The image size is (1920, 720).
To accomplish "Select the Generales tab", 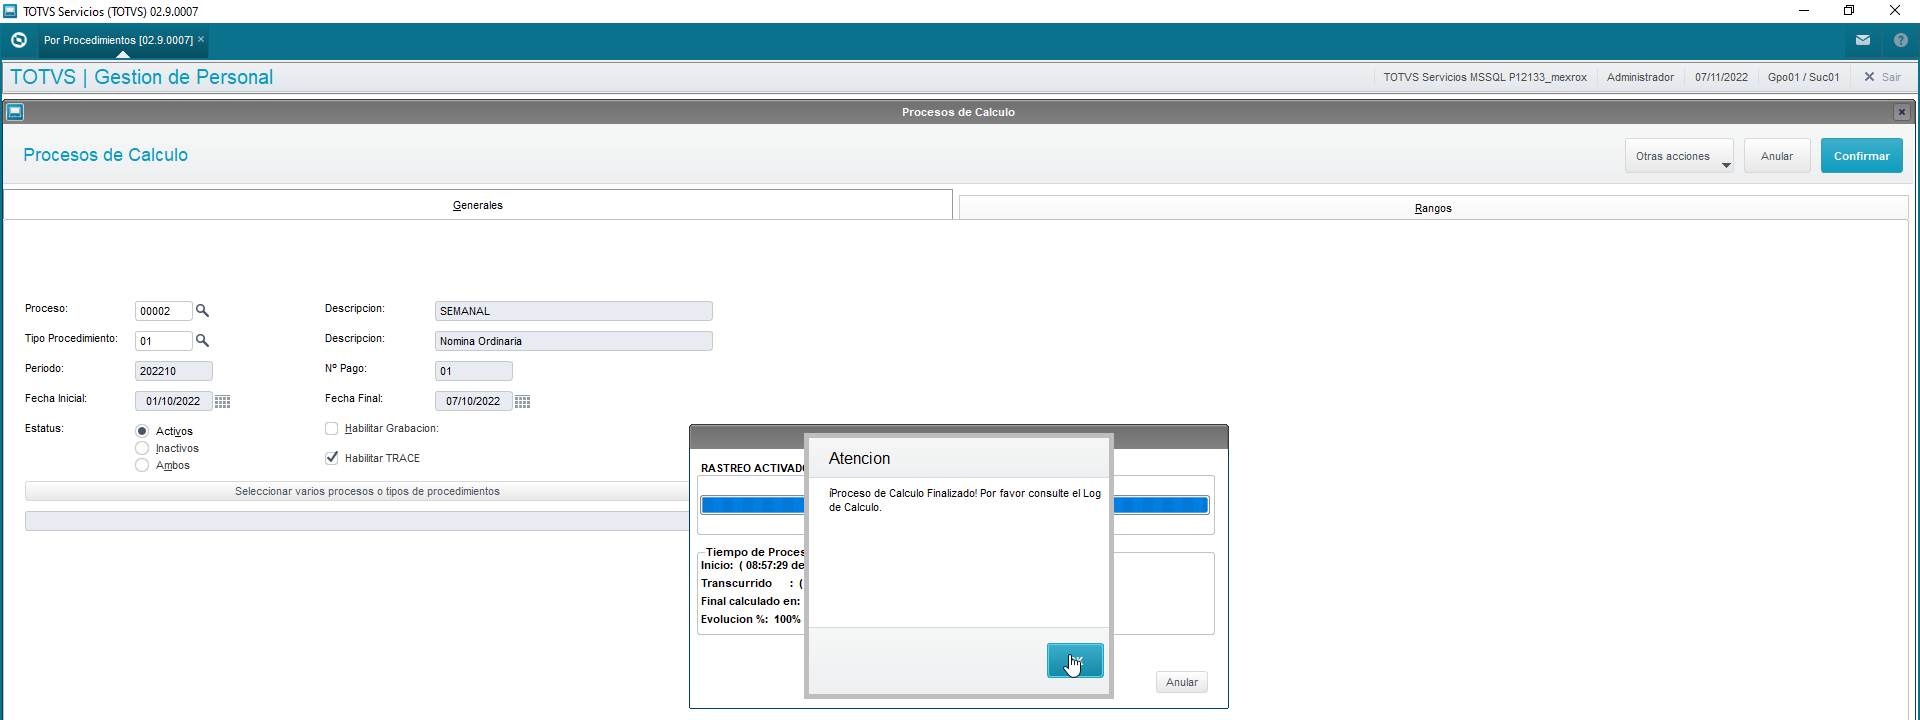I will click(477, 205).
